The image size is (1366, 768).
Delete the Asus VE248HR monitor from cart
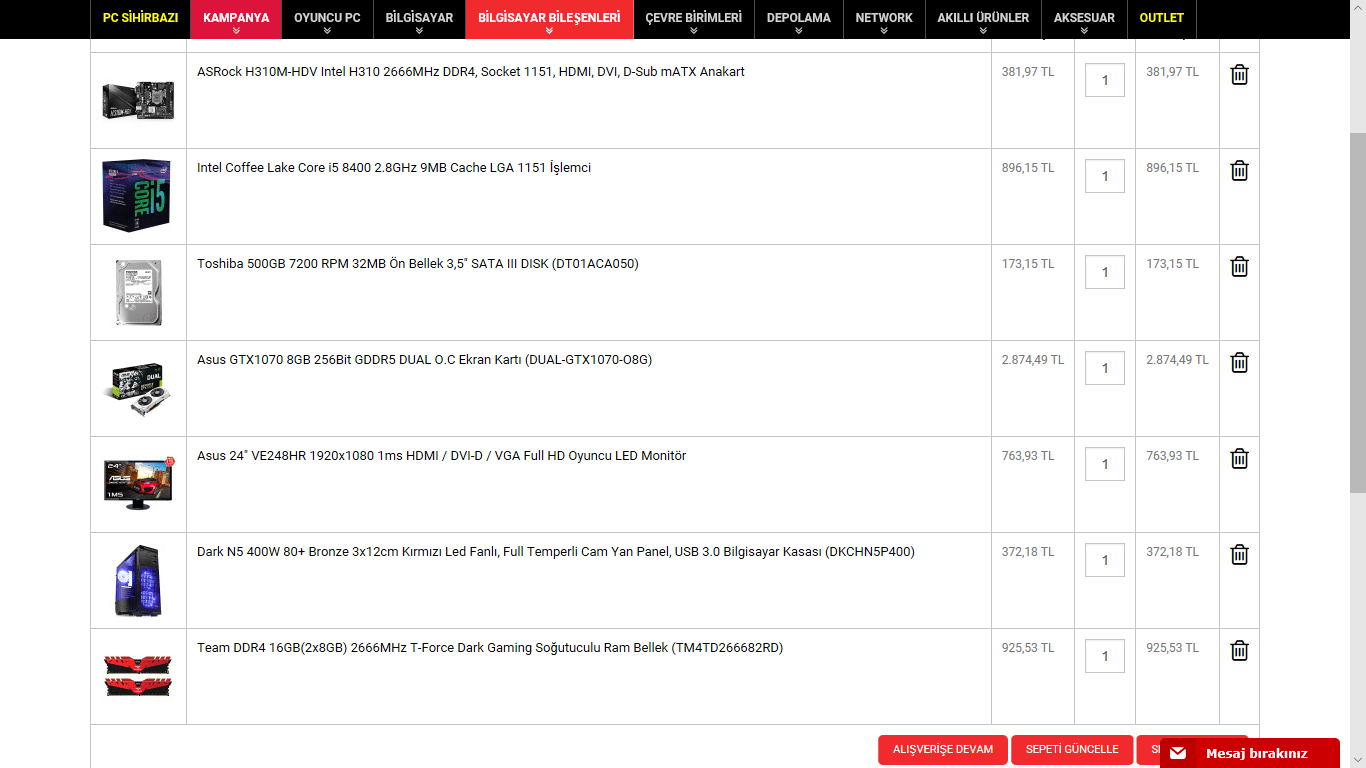click(1239, 459)
